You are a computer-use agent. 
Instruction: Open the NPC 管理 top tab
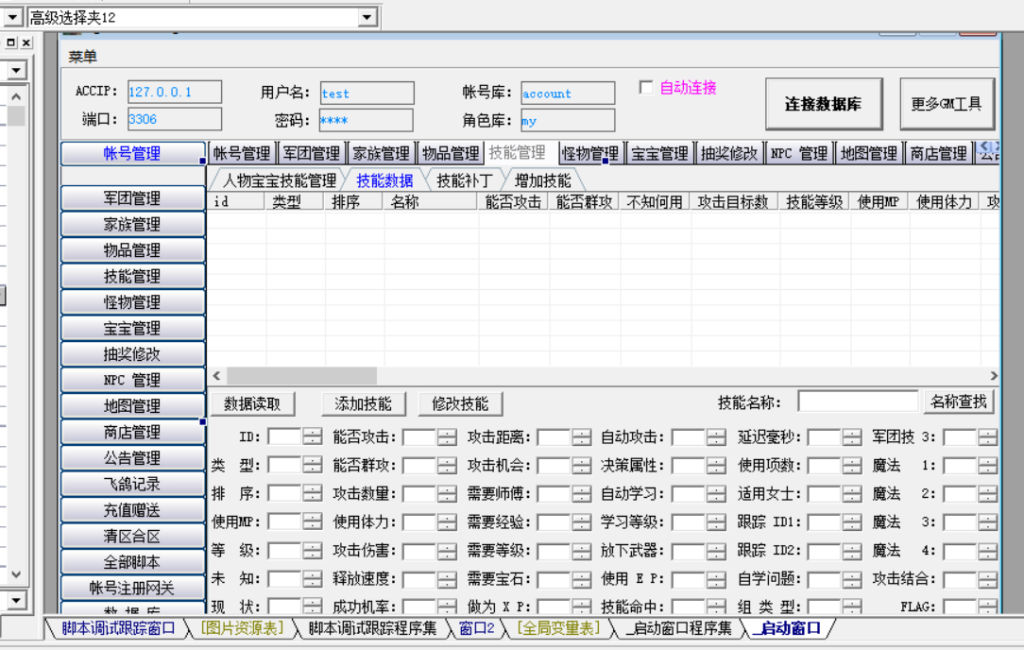coord(799,154)
